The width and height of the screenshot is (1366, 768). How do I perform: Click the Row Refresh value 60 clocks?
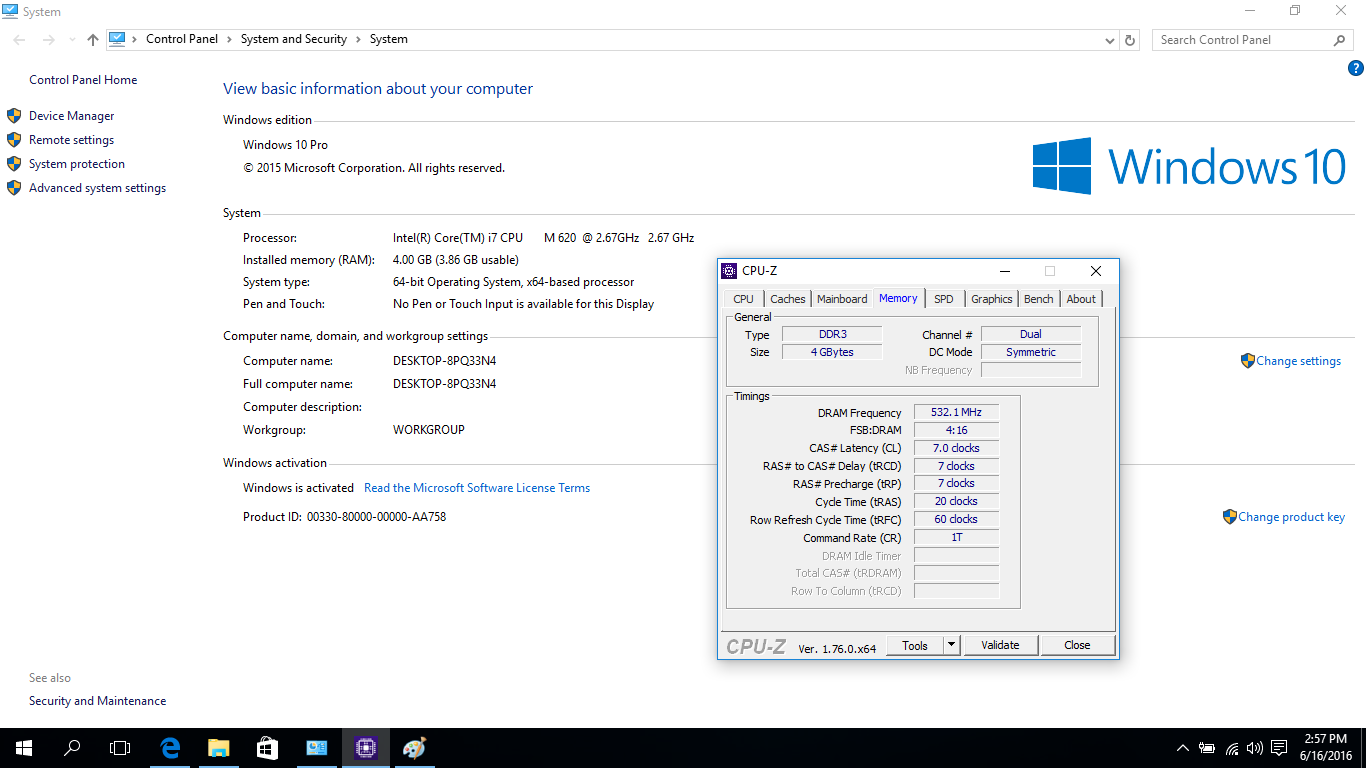[956, 520]
